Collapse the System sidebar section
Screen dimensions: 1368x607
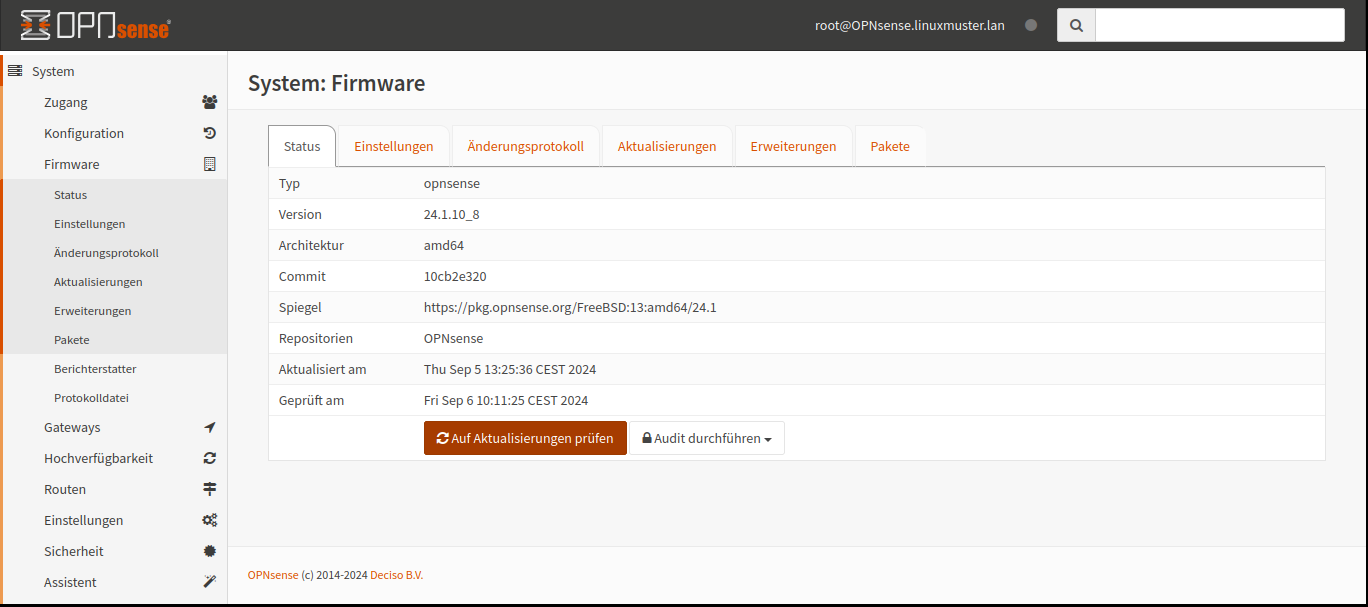[114, 71]
